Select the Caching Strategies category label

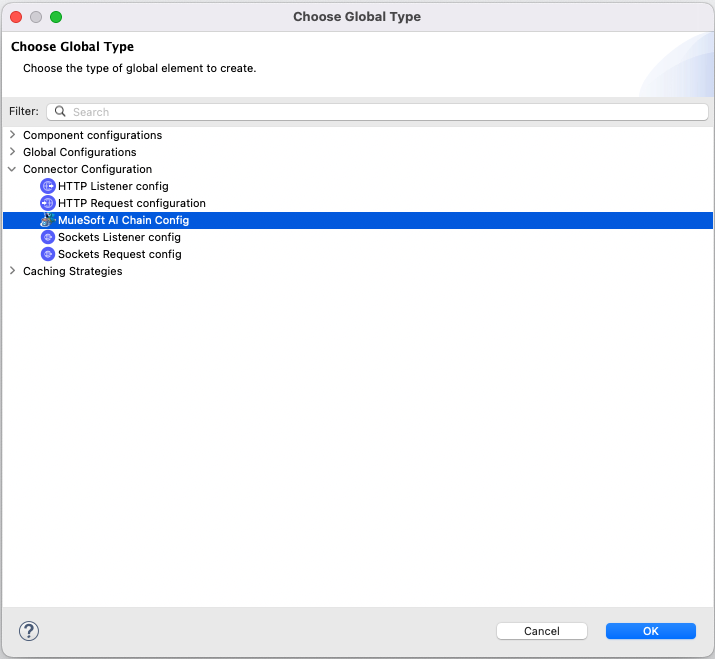72,271
